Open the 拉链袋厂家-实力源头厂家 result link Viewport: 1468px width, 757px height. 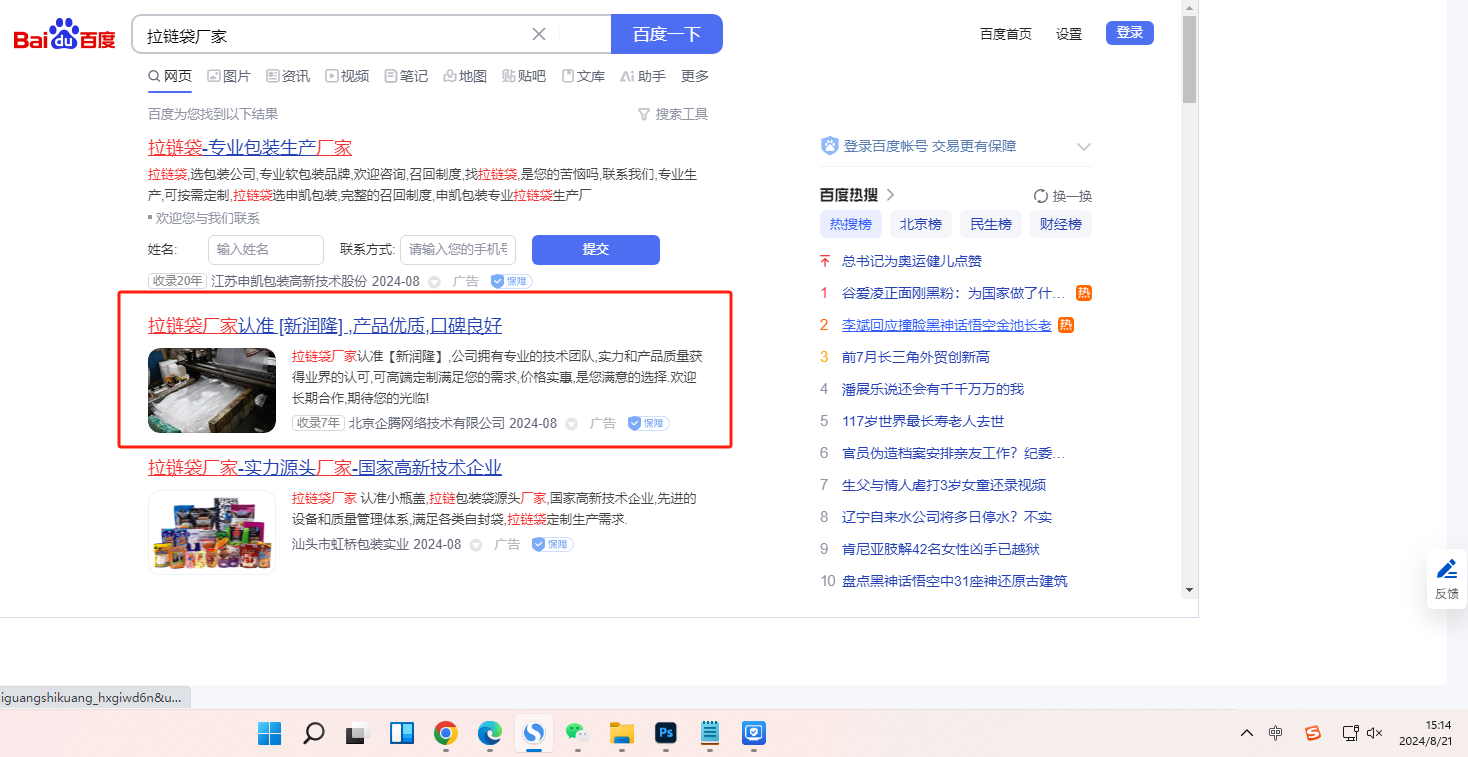(x=324, y=467)
